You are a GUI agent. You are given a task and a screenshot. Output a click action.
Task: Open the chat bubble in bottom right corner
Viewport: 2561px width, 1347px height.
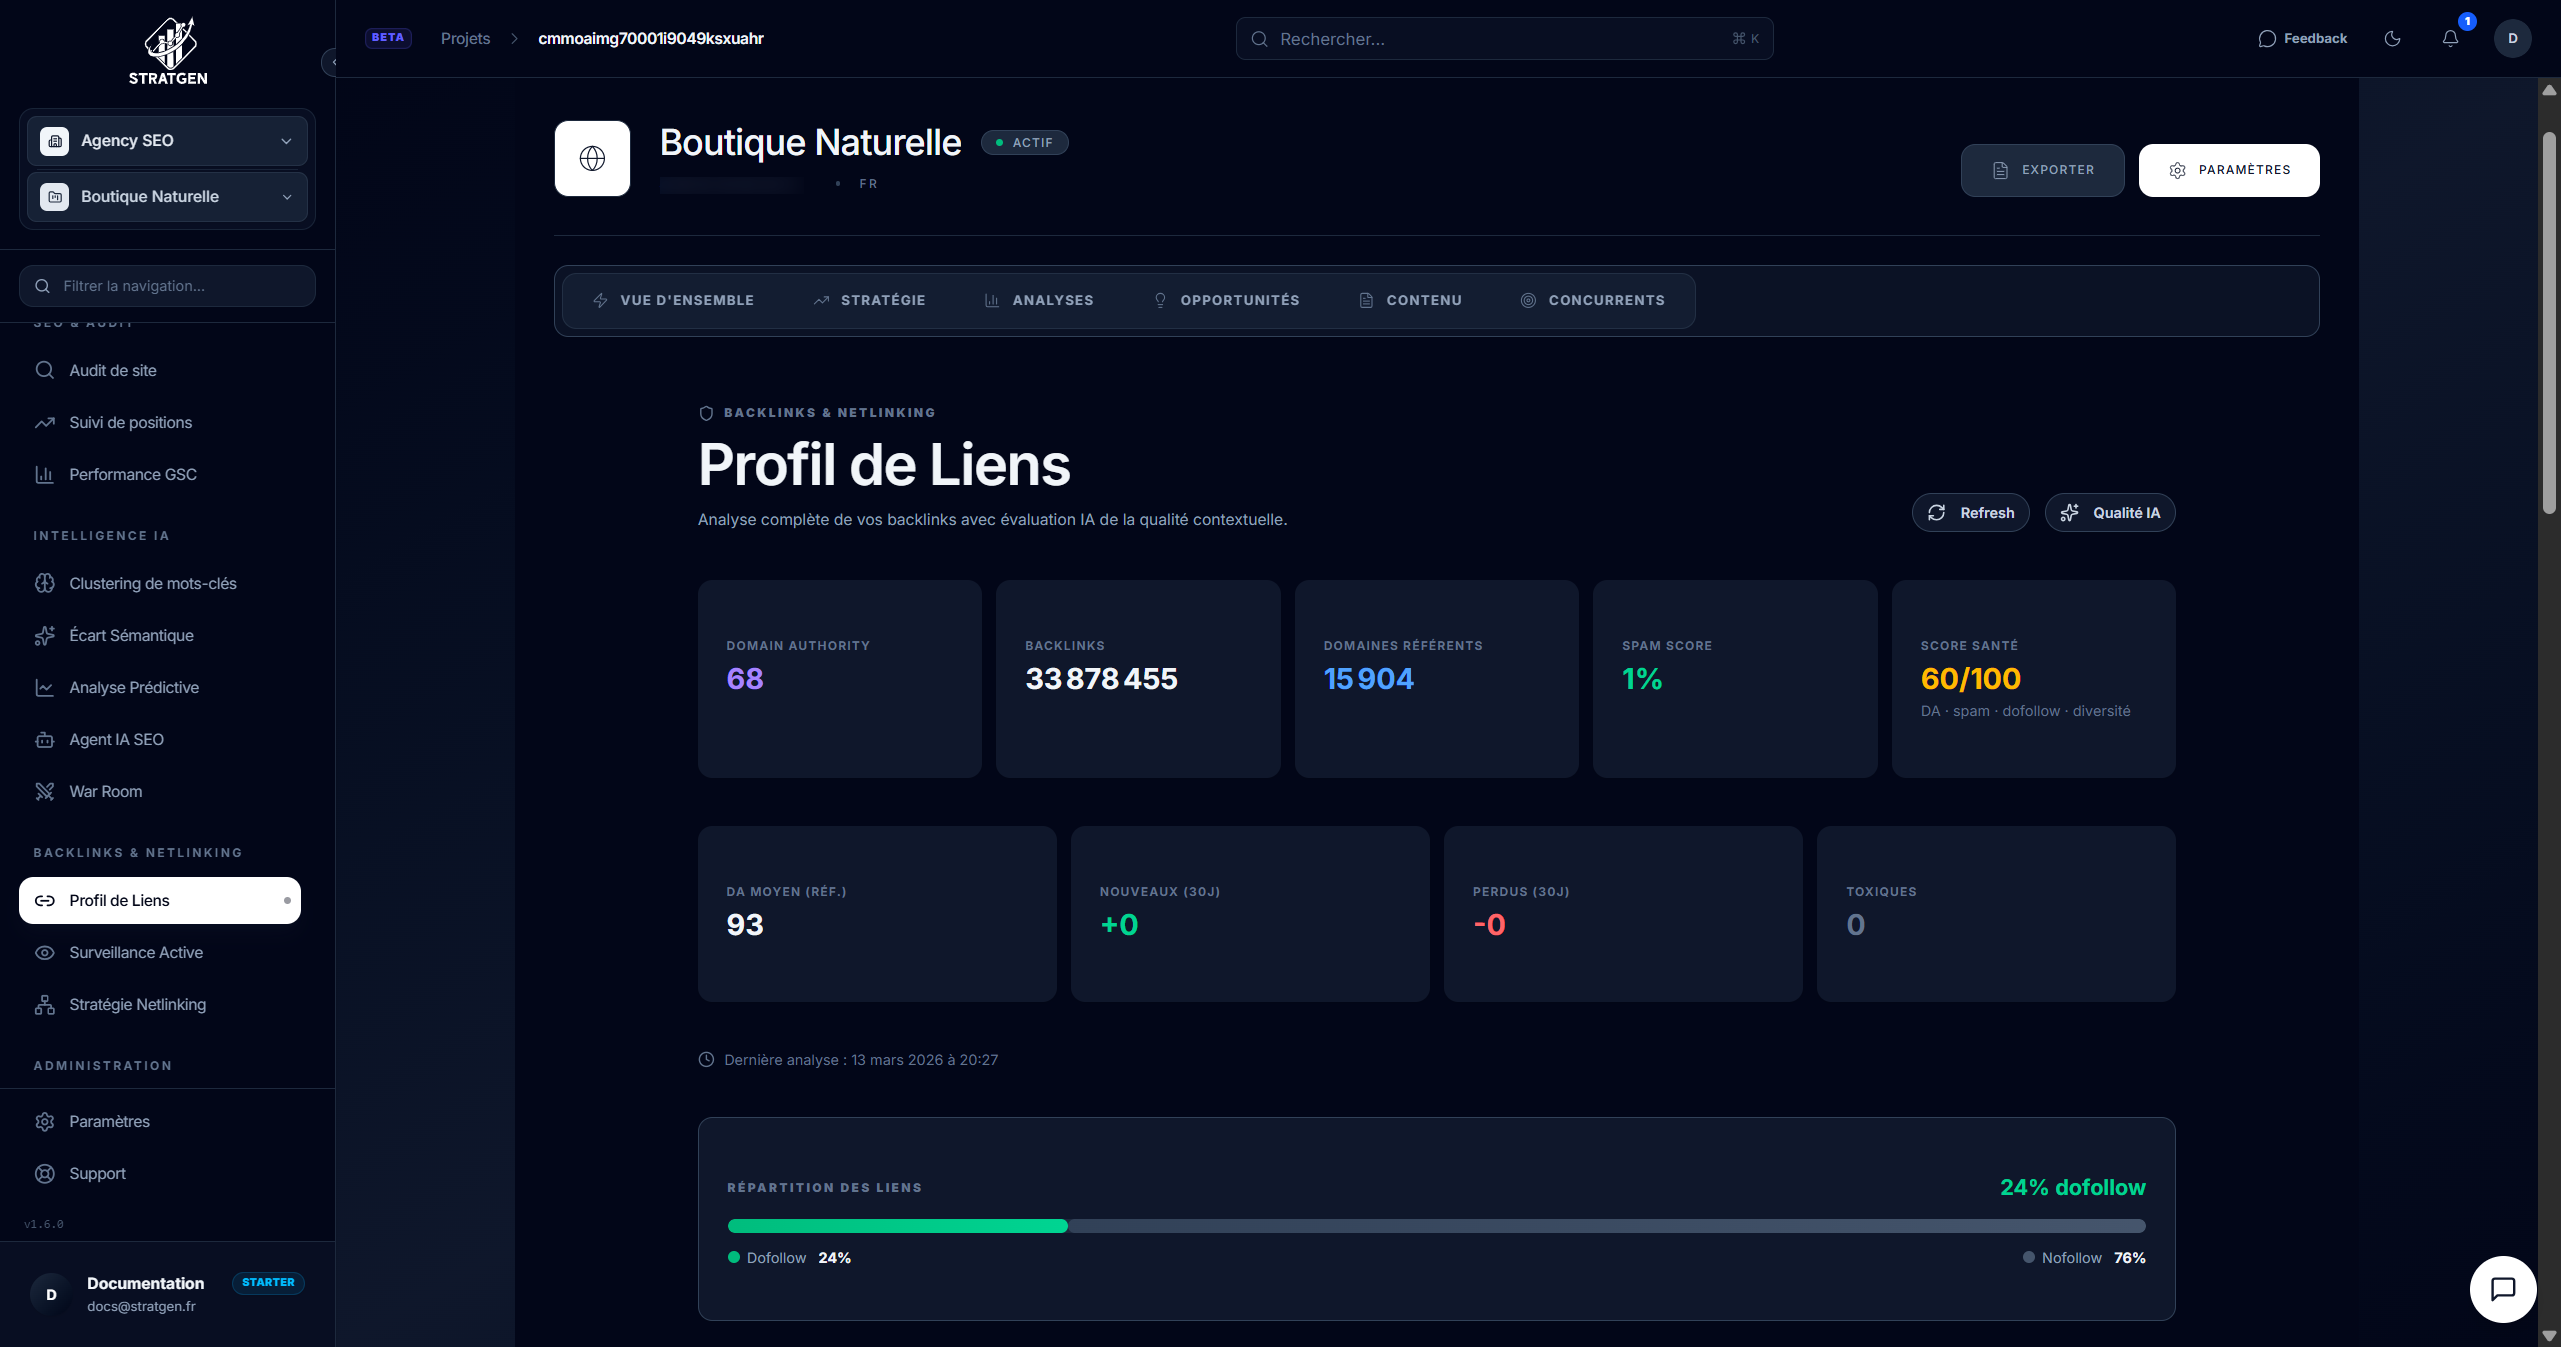2503,1289
